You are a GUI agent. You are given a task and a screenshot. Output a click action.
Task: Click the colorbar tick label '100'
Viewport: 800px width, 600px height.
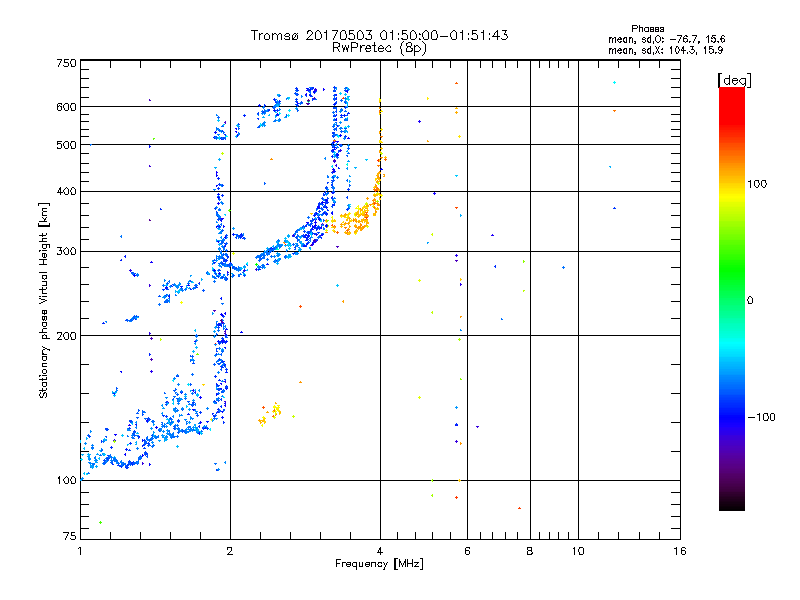point(757,184)
